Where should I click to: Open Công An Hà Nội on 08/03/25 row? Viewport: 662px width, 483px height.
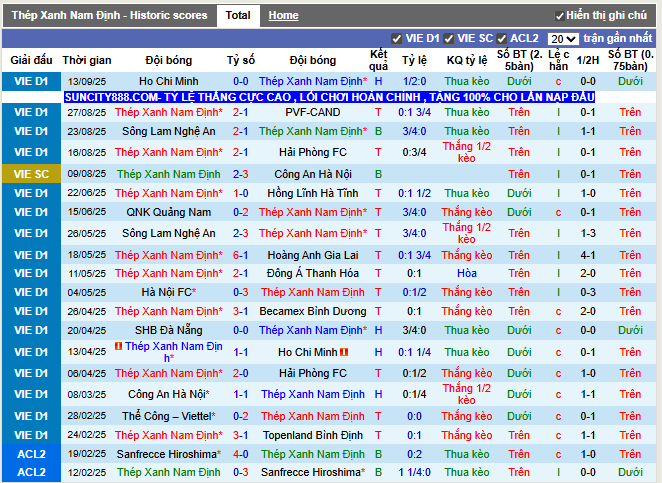168,394
